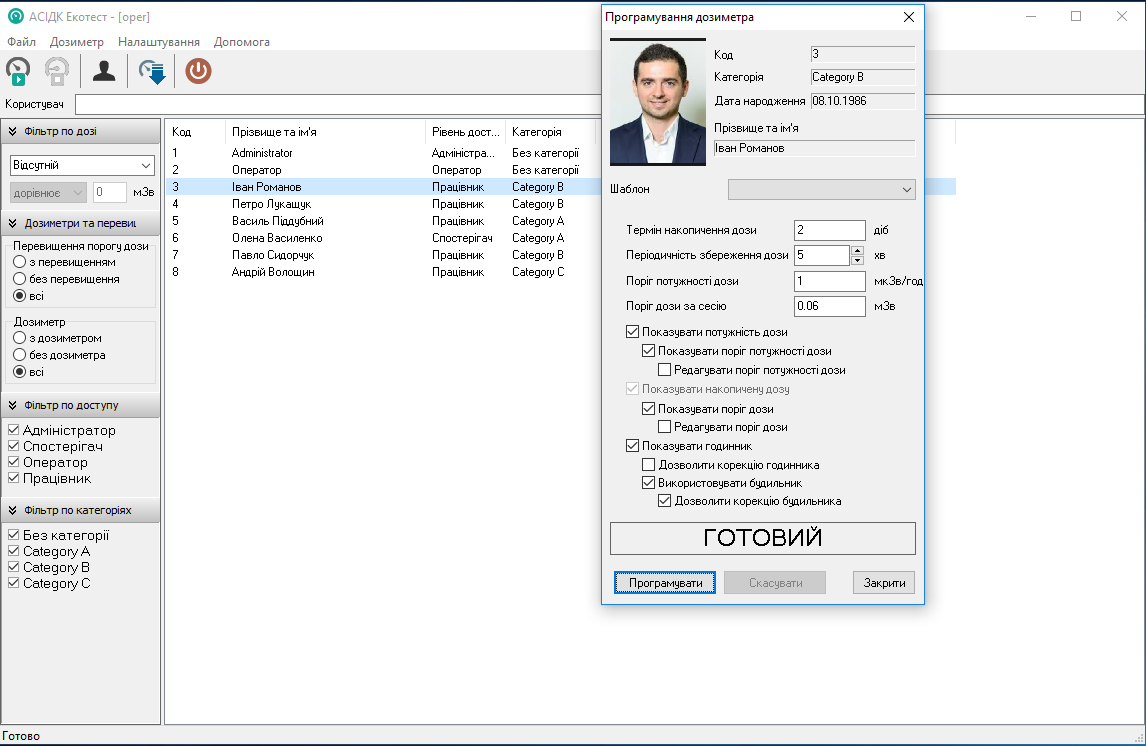Enable Редагувати поріг дози checkbox
The image size is (1146, 746).
[664, 427]
